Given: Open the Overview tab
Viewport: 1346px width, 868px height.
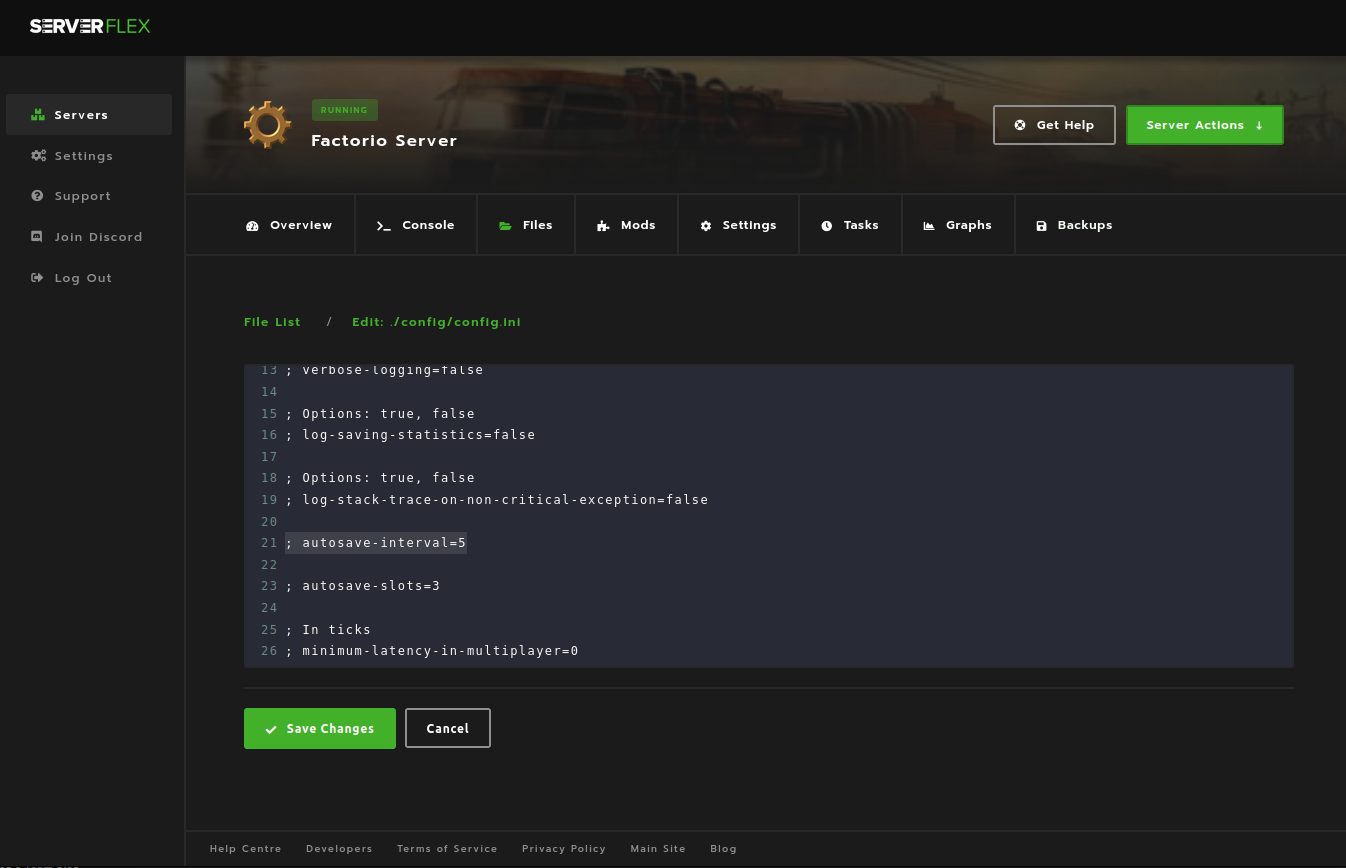Looking at the screenshot, I should click(289, 225).
